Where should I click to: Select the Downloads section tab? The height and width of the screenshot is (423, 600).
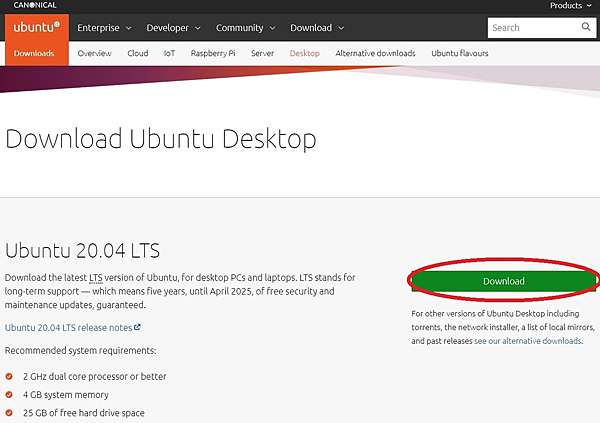pos(34,53)
